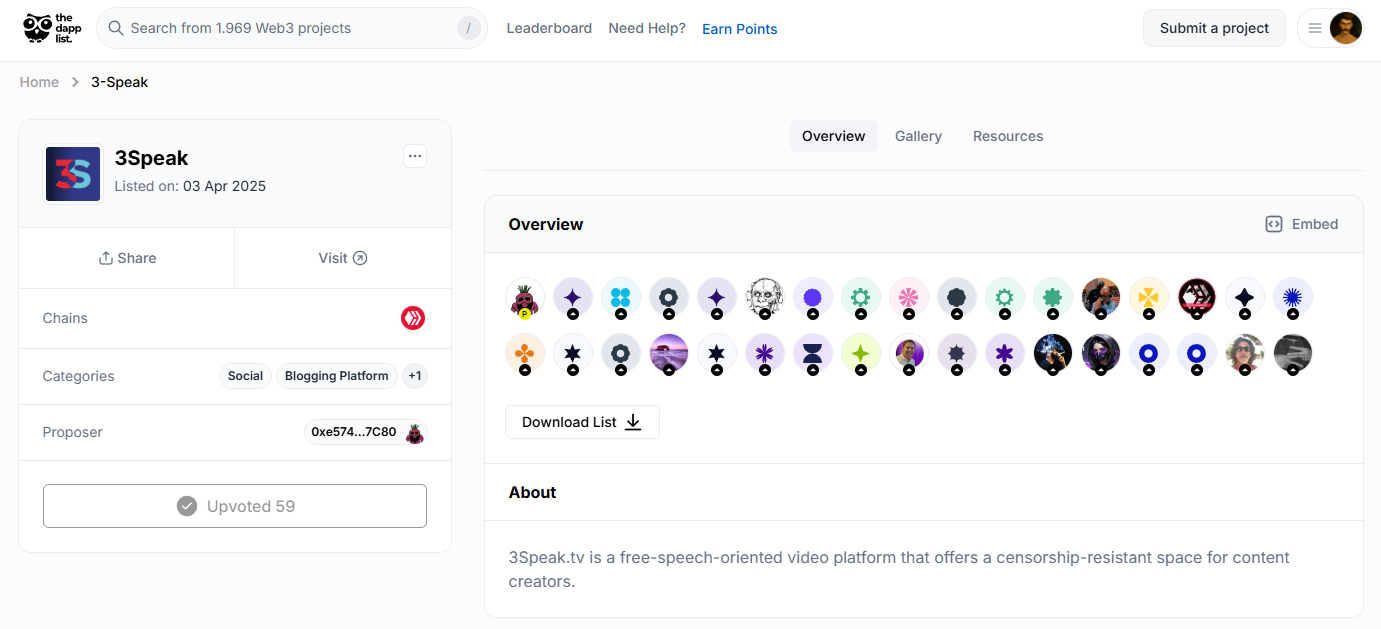Click the small avatar beside the proposer address

click(x=414, y=433)
